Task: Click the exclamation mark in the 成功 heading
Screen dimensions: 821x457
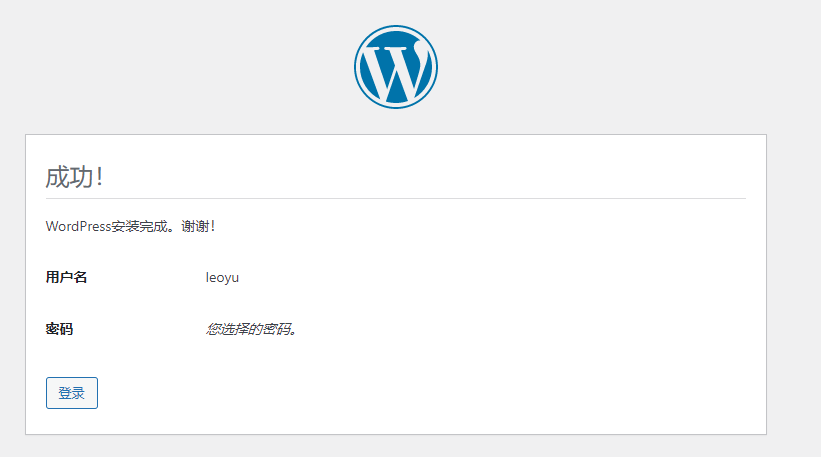Action: click(x=100, y=177)
